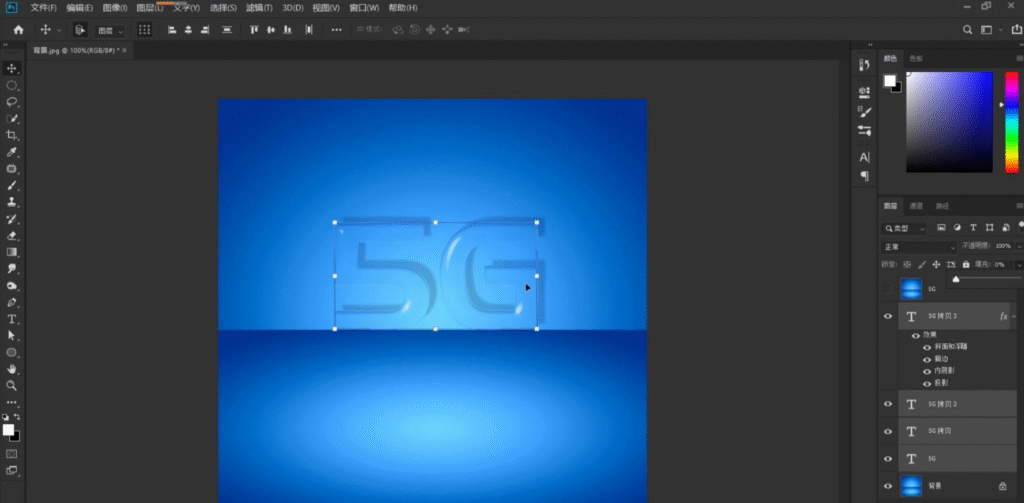Open the 文件(F) menu
Screen dimensions: 1024x503
pyautogui.click(x=44, y=8)
